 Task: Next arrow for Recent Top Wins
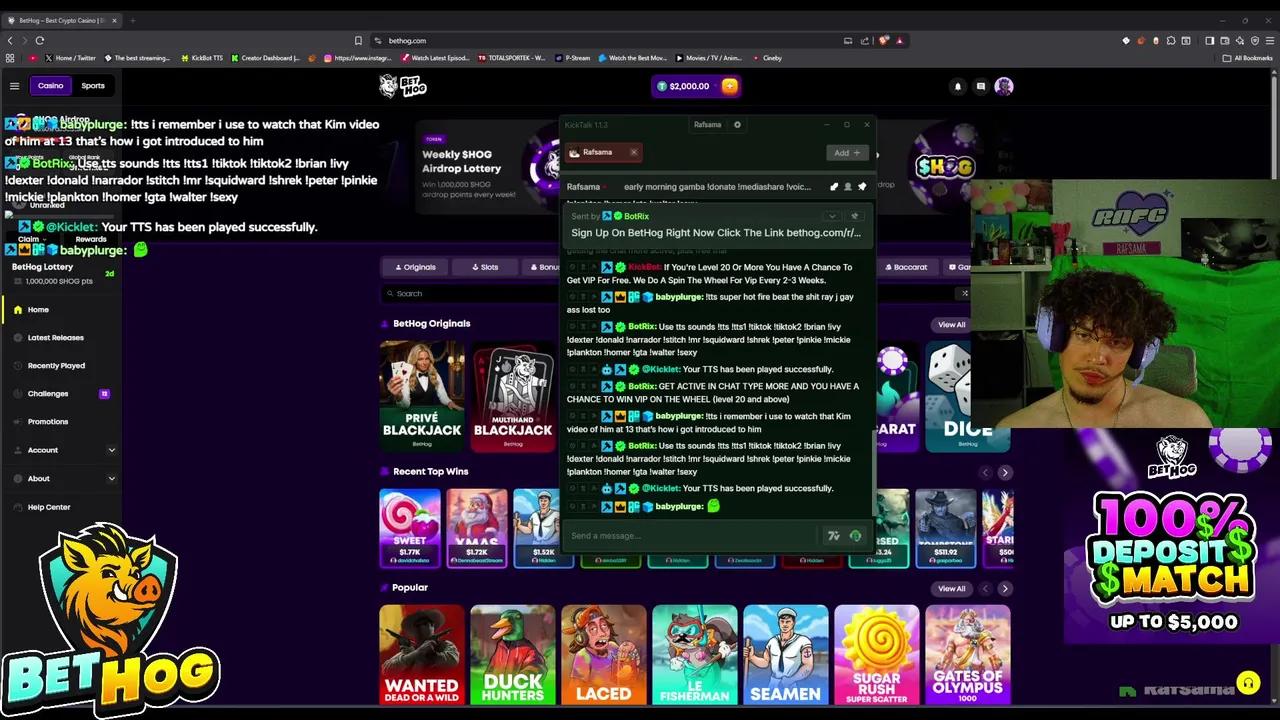[x=1004, y=472]
